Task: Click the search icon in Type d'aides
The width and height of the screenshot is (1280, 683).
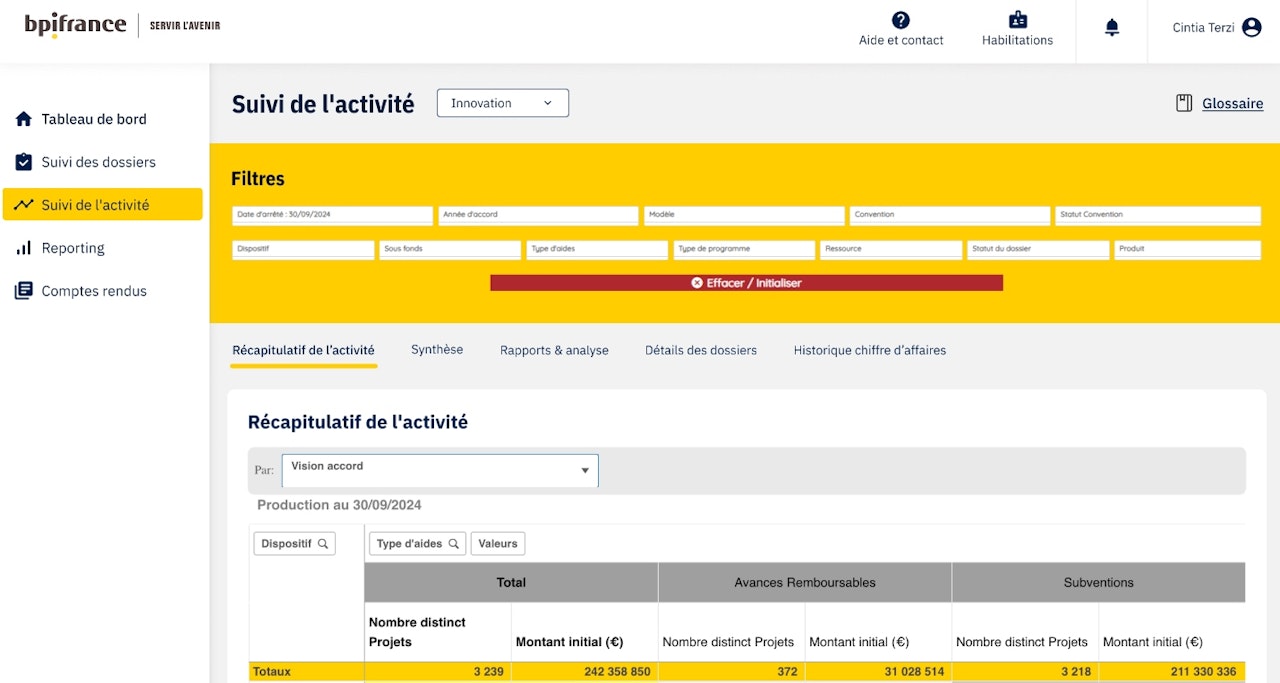Action: point(454,544)
